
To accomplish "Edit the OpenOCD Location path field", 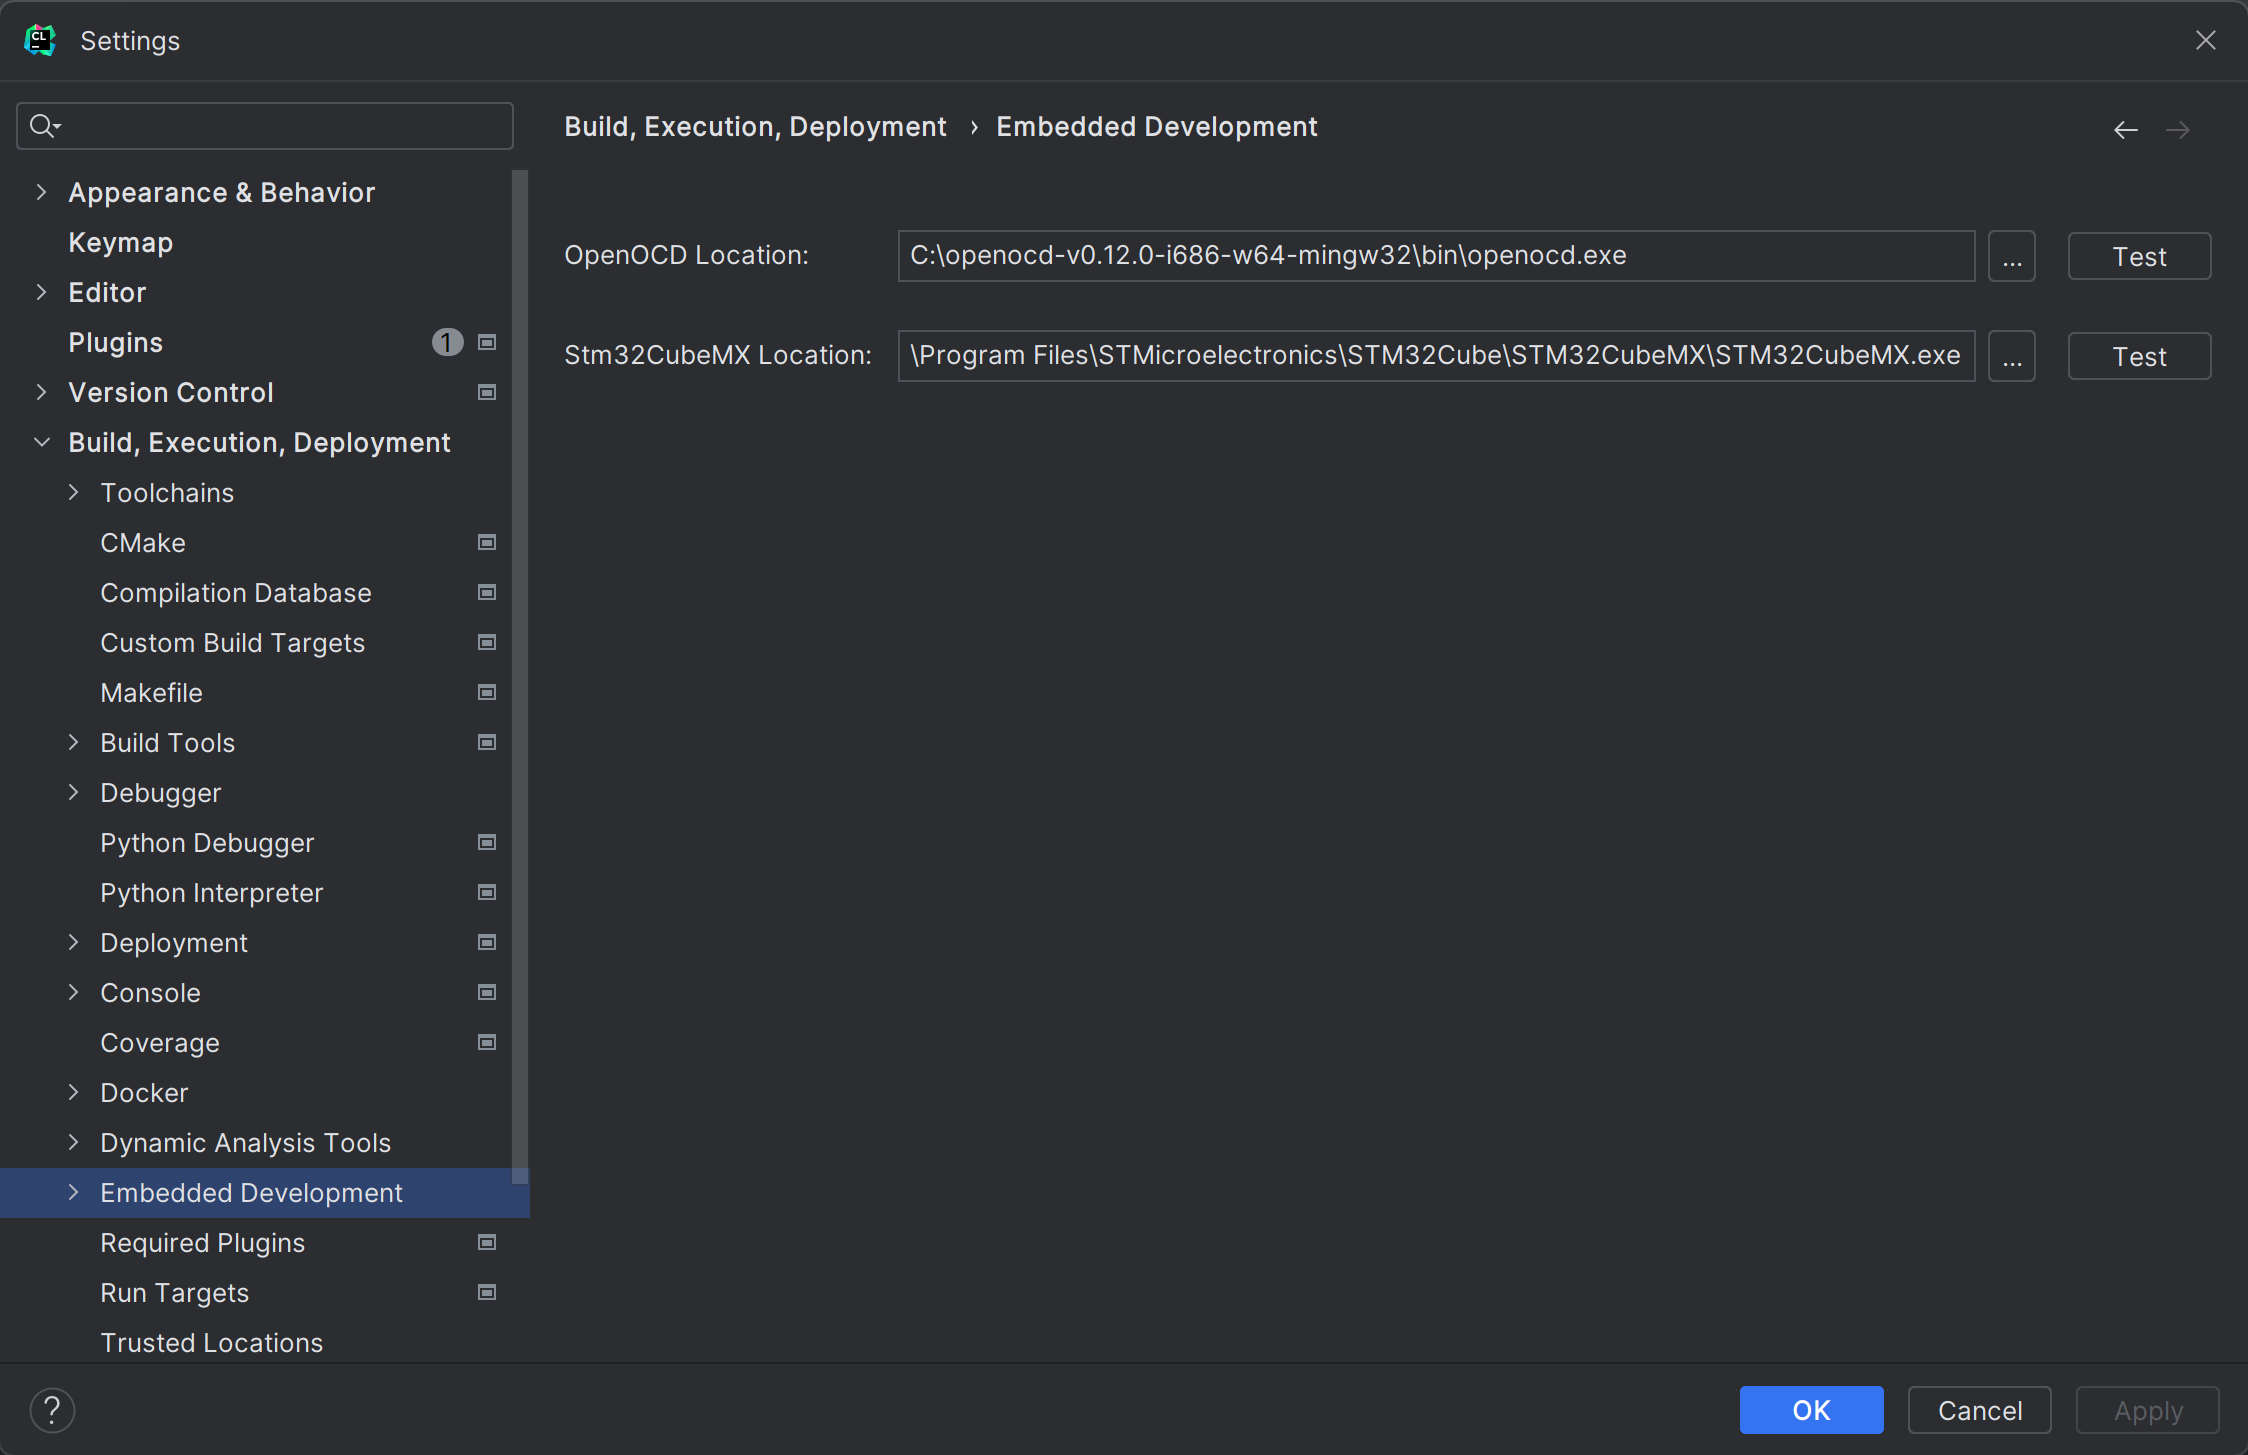I will click(1436, 256).
